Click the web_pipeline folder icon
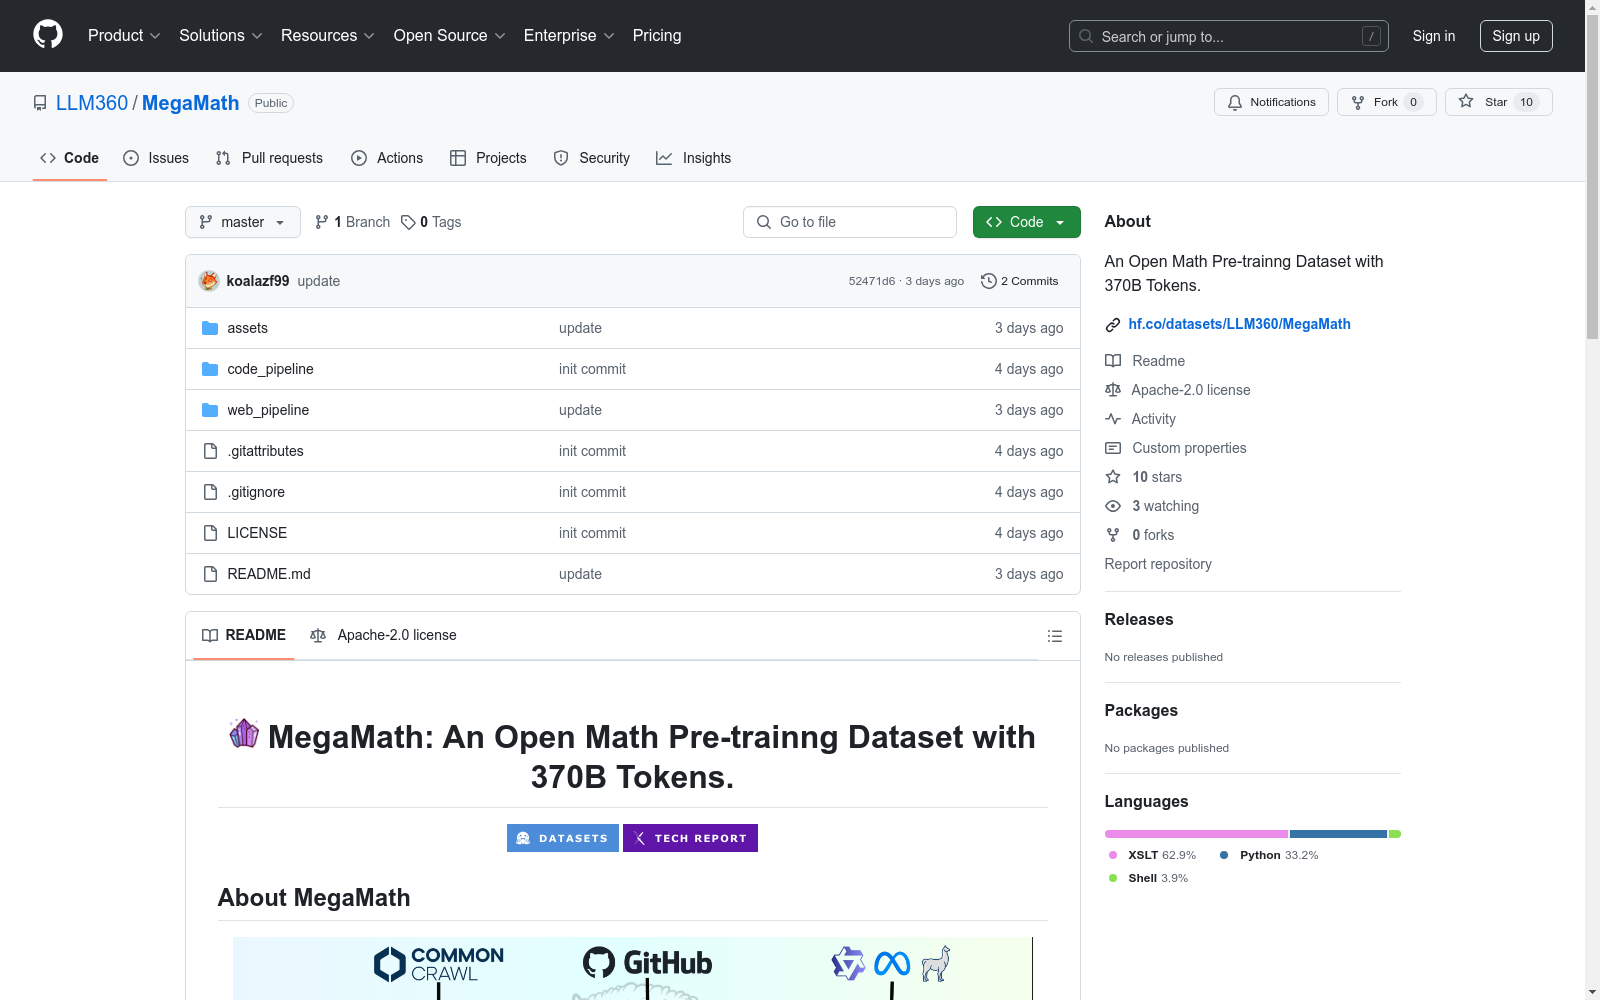 coord(210,410)
